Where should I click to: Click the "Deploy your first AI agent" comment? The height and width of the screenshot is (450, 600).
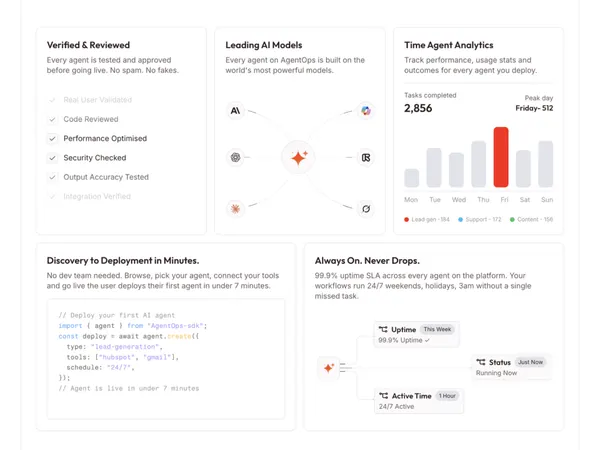[x=116, y=315]
